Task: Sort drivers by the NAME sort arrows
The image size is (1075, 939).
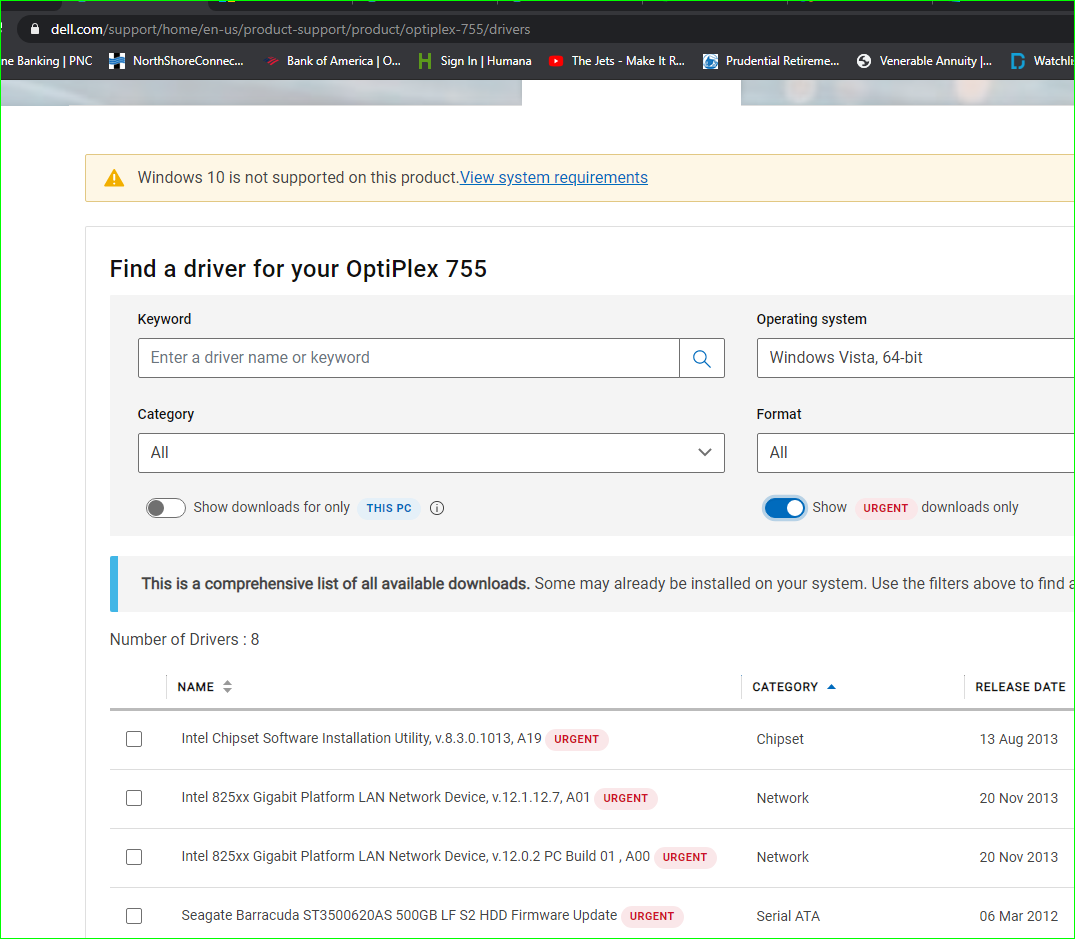Action: (x=228, y=687)
